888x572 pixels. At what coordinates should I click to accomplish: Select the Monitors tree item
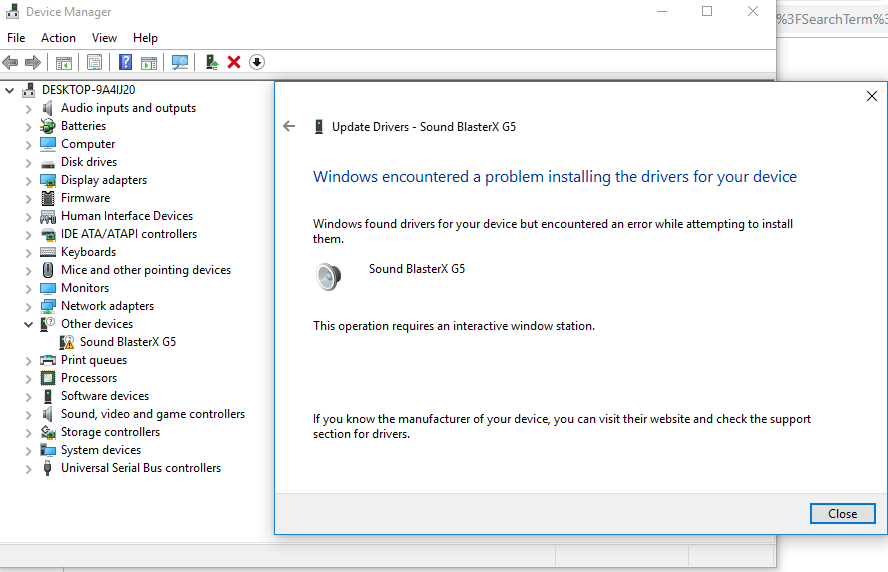coord(85,288)
